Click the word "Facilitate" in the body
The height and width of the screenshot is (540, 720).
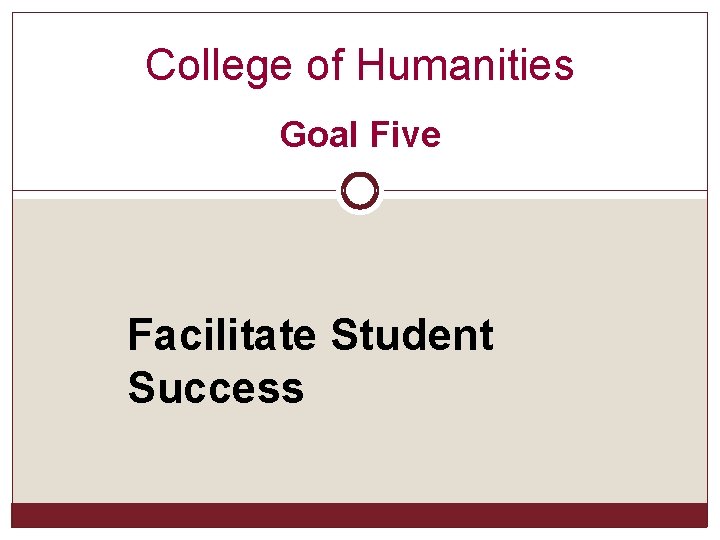coord(221,335)
